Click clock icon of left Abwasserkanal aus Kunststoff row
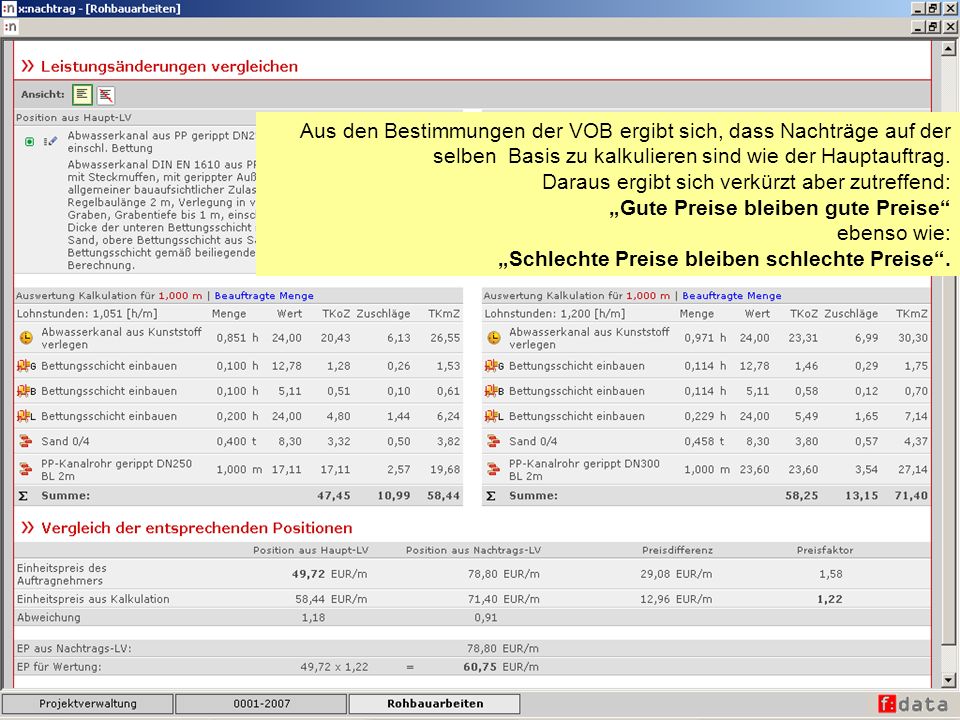Image resolution: width=960 pixels, height=720 pixels. [26, 337]
